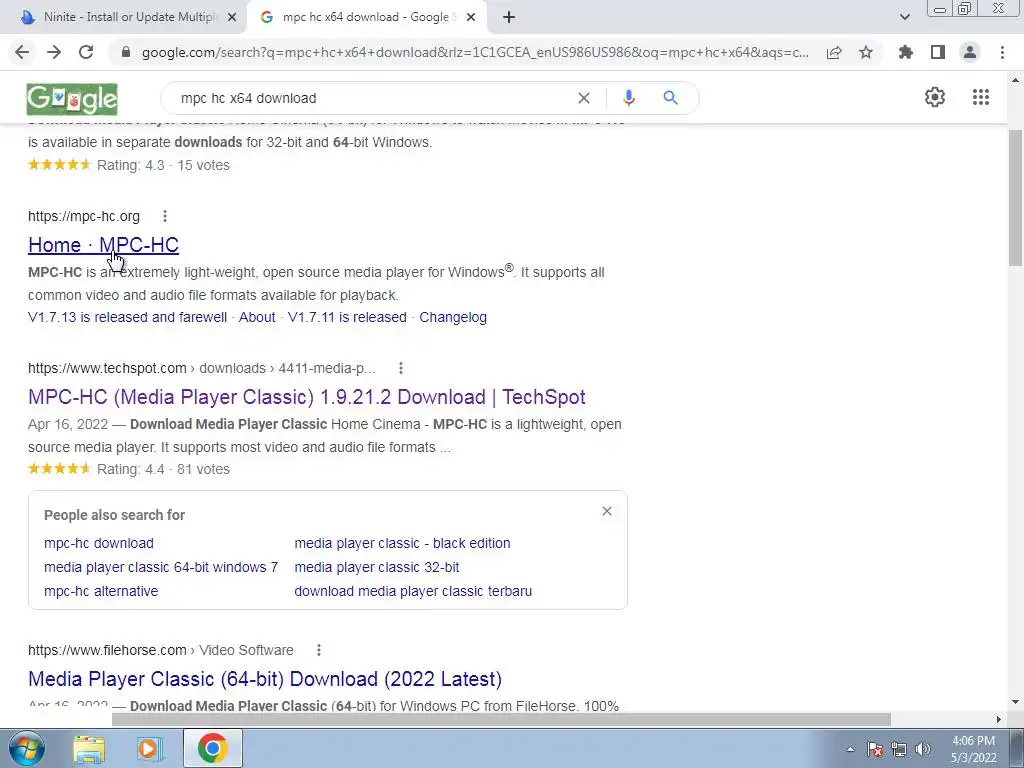
Task: Search for mpc-hc download
Action: 99,543
